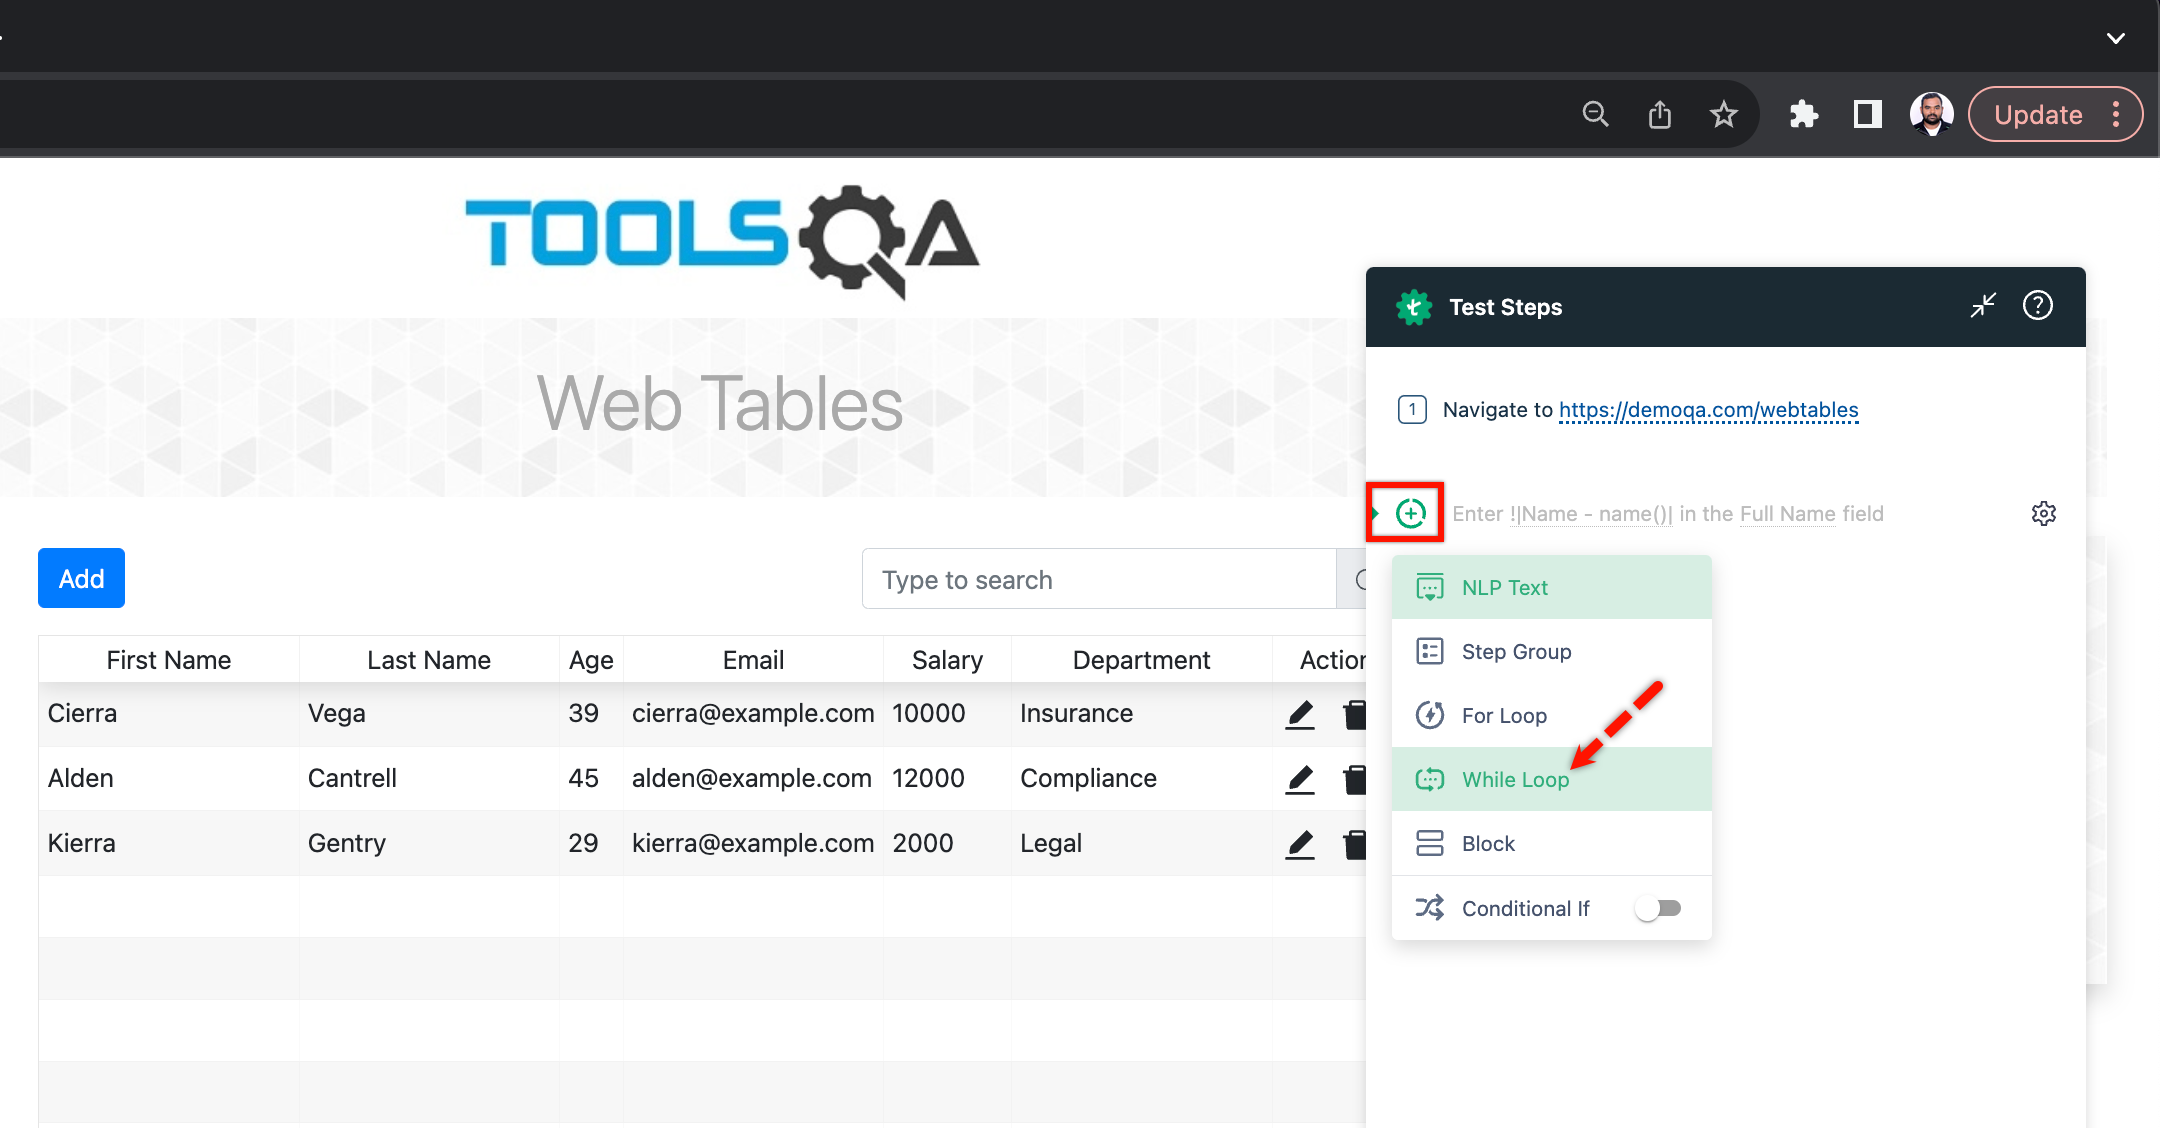Click the Conditional If shuffle icon
Image resolution: width=2160 pixels, height=1128 pixels.
1430,908
